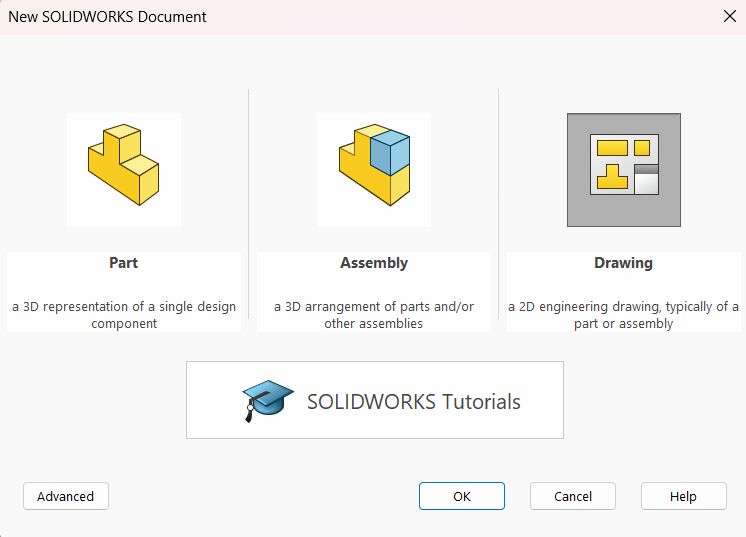Image resolution: width=746 pixels, height=537 pixels.
Task: Click the bold 'Assembly' label
Action: tap(374, 263)
